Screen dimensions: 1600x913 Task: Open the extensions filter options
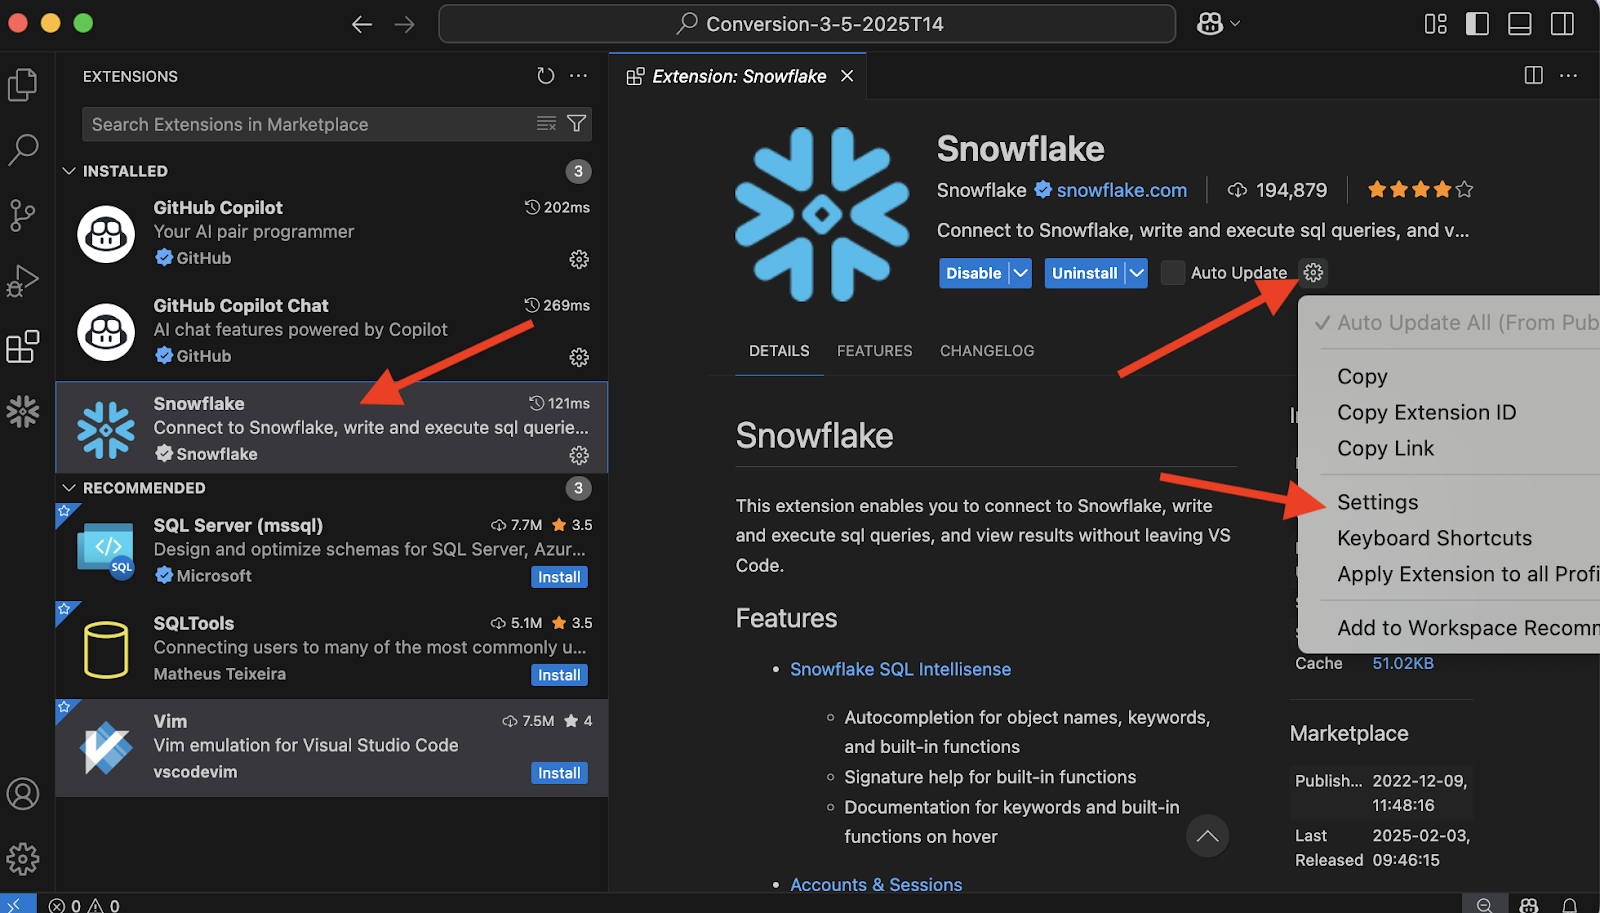pos(576,123)
